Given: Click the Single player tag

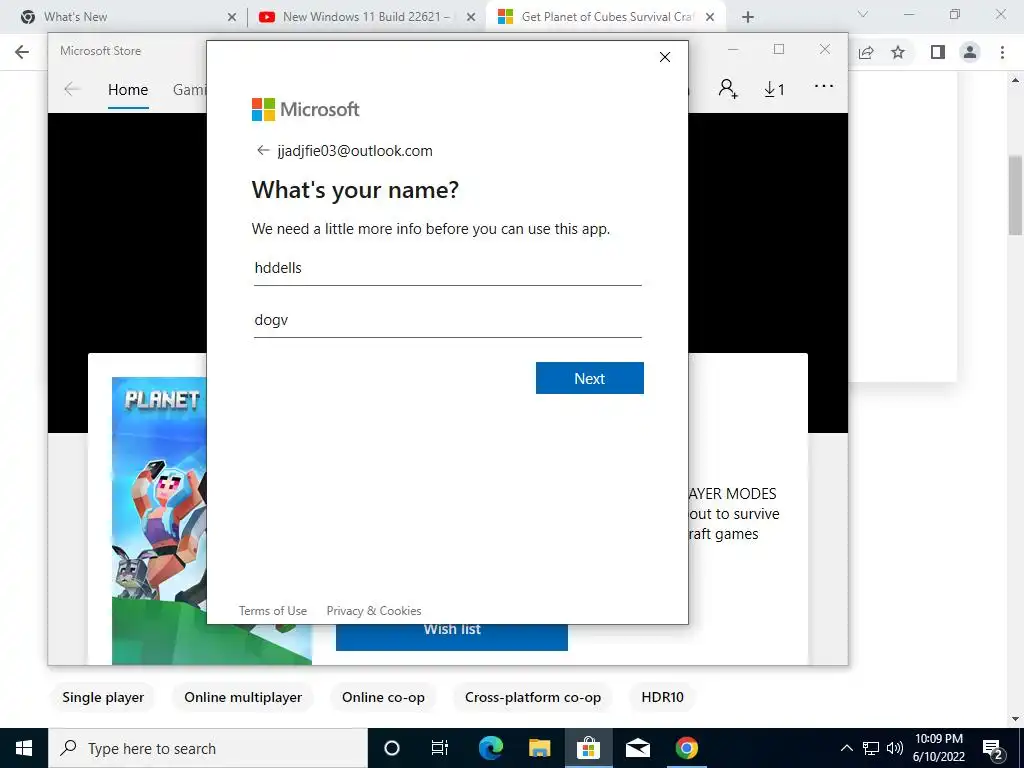Looking at the screenshot, I should [103, 697].
